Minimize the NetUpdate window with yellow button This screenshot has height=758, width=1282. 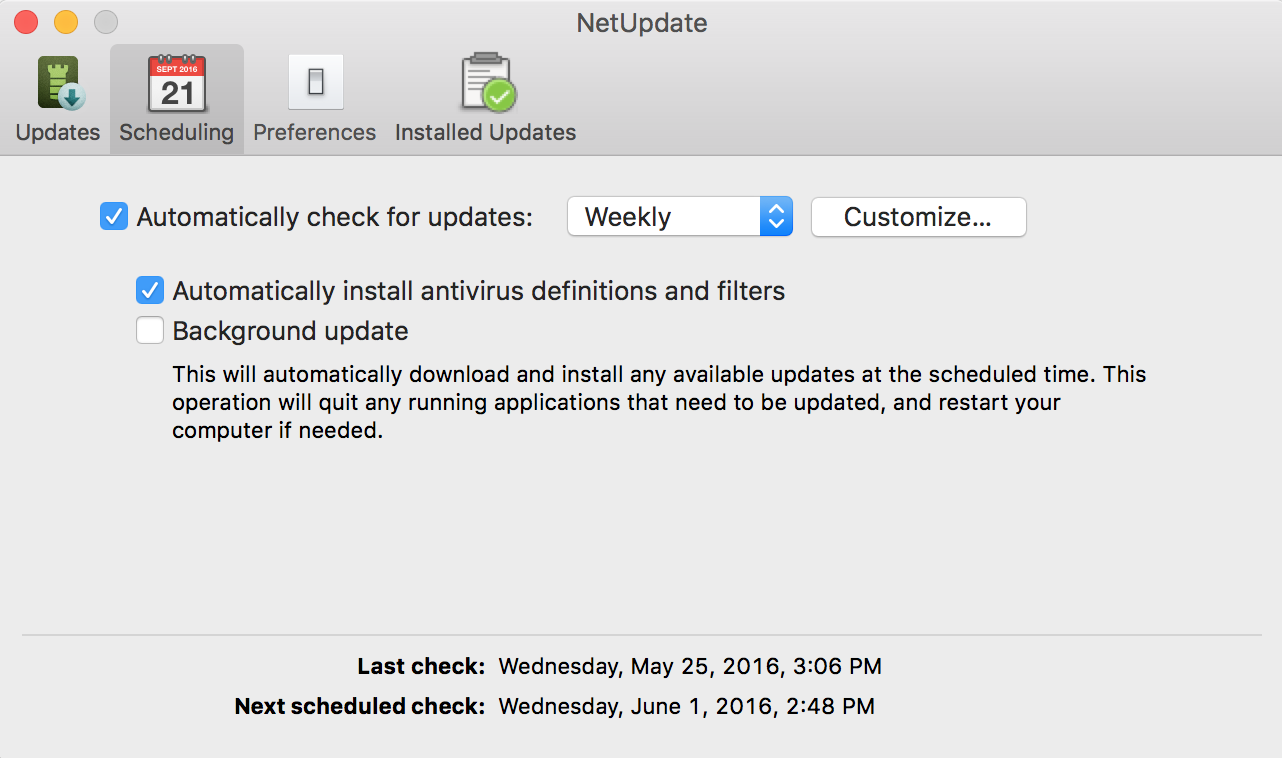[x=66, y=22]
